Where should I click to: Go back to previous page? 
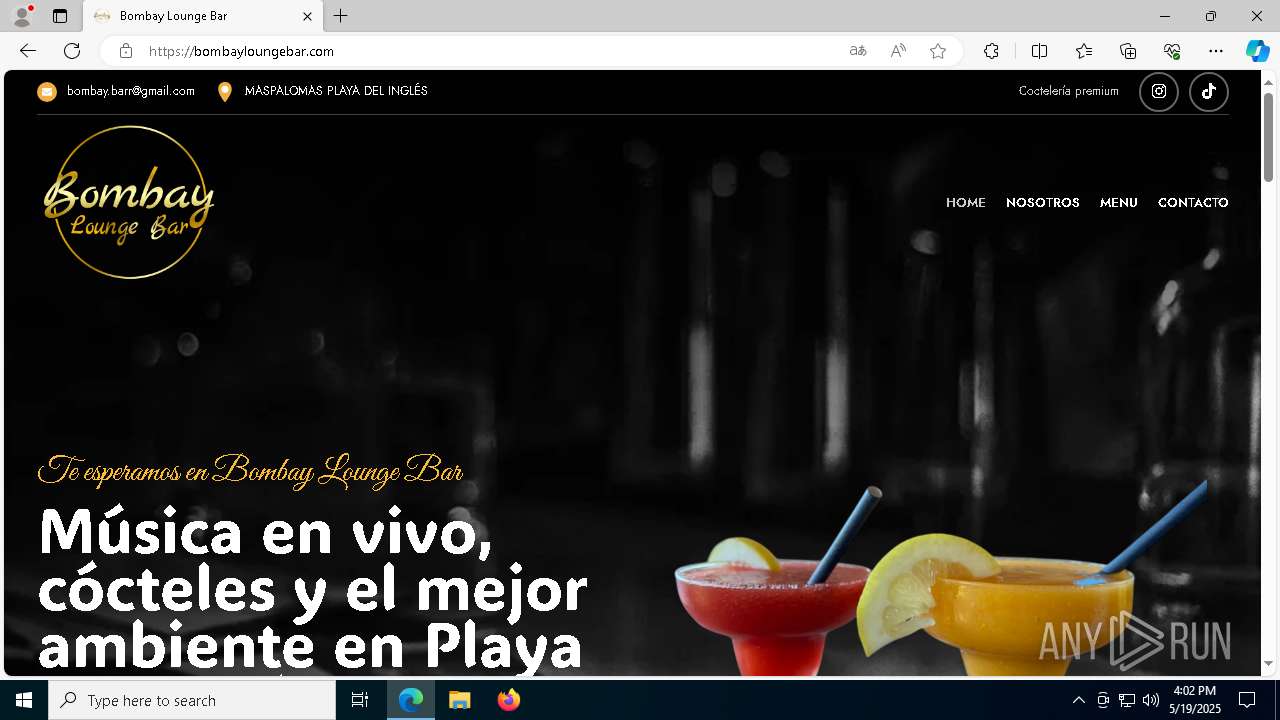click(x=28, y=51)
